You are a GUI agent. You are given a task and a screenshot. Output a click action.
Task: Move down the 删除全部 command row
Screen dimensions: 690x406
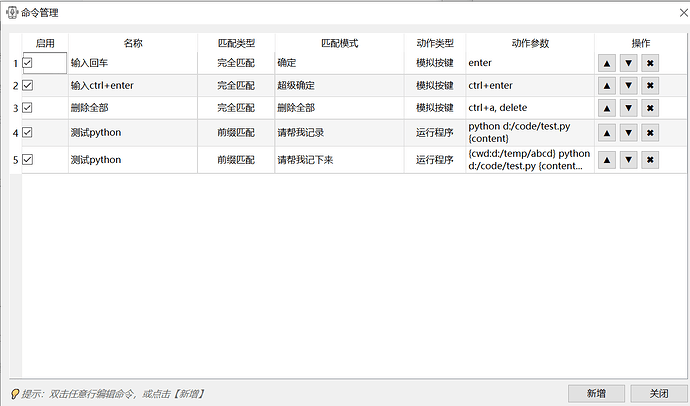click(628, 108)
